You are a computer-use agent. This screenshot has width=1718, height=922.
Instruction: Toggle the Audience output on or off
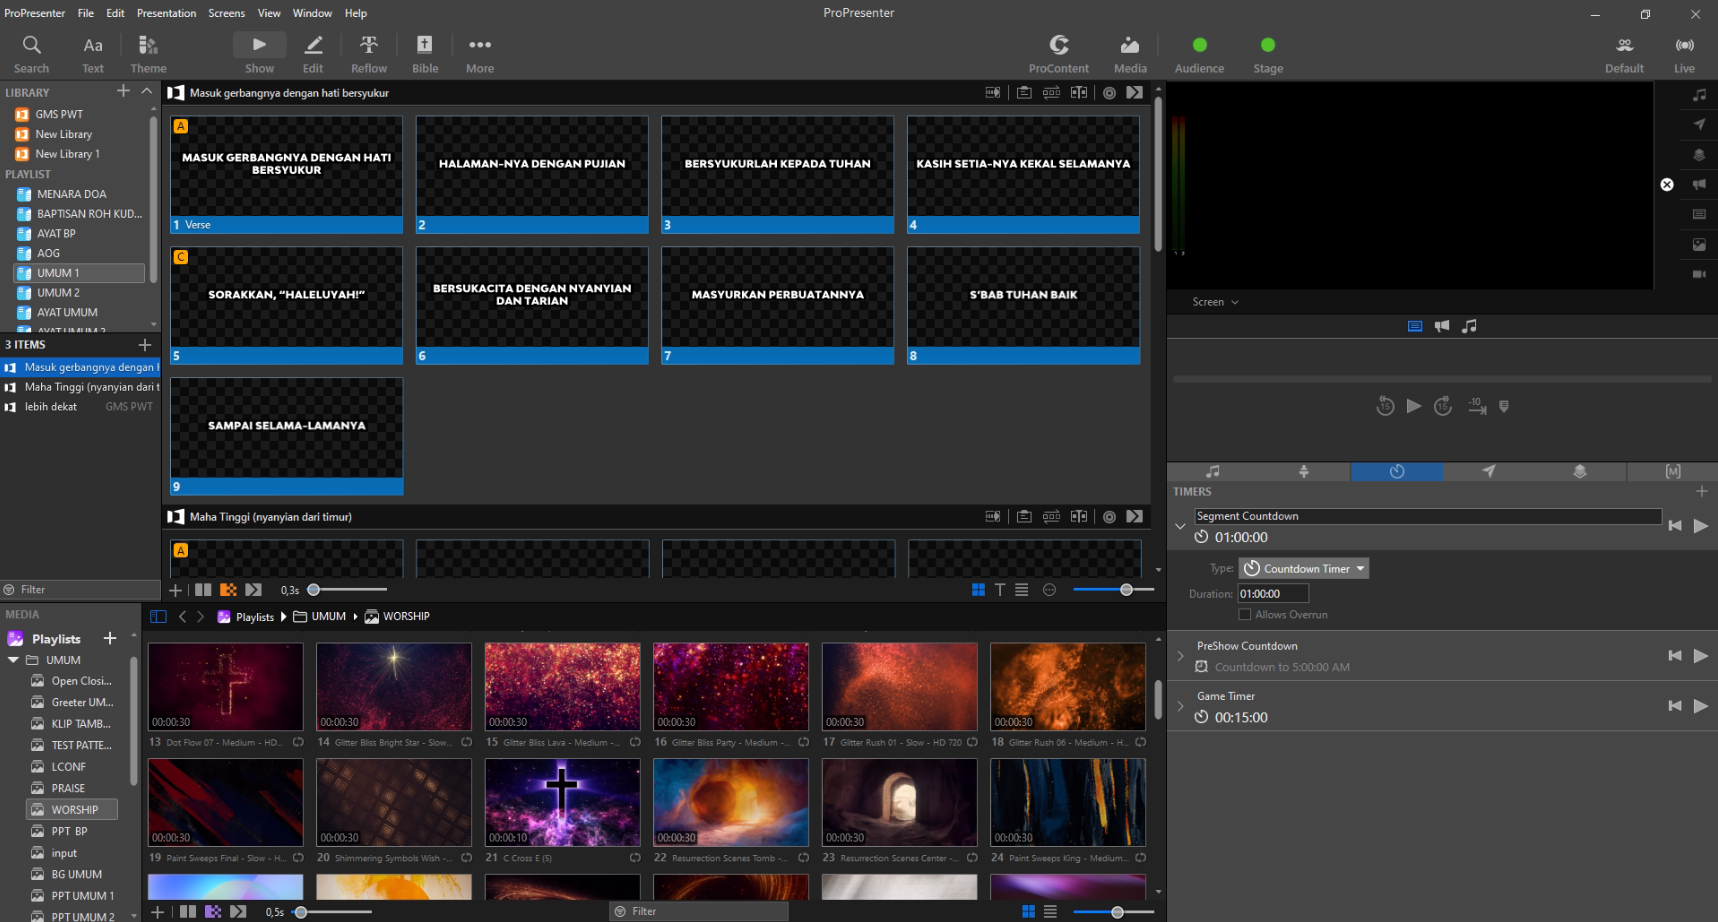[x=1199, y=44]
